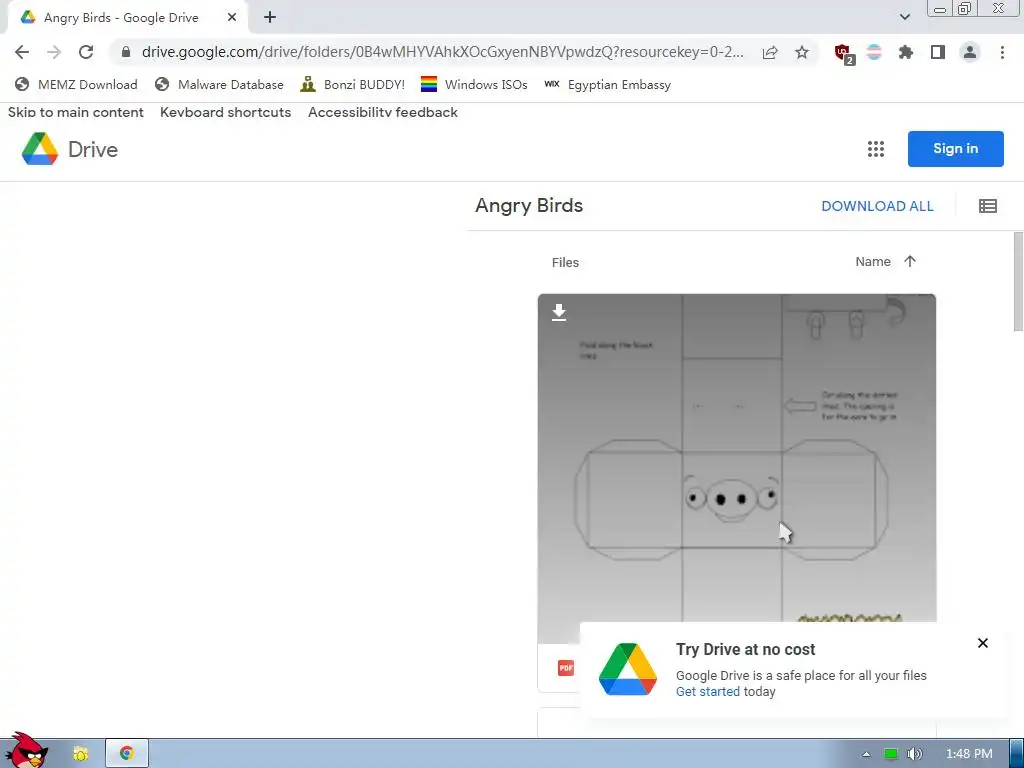Click the Show desktop button
Image resolution: width=1024 pixels, height=768 pixels.
click(x=1016, y=754)
